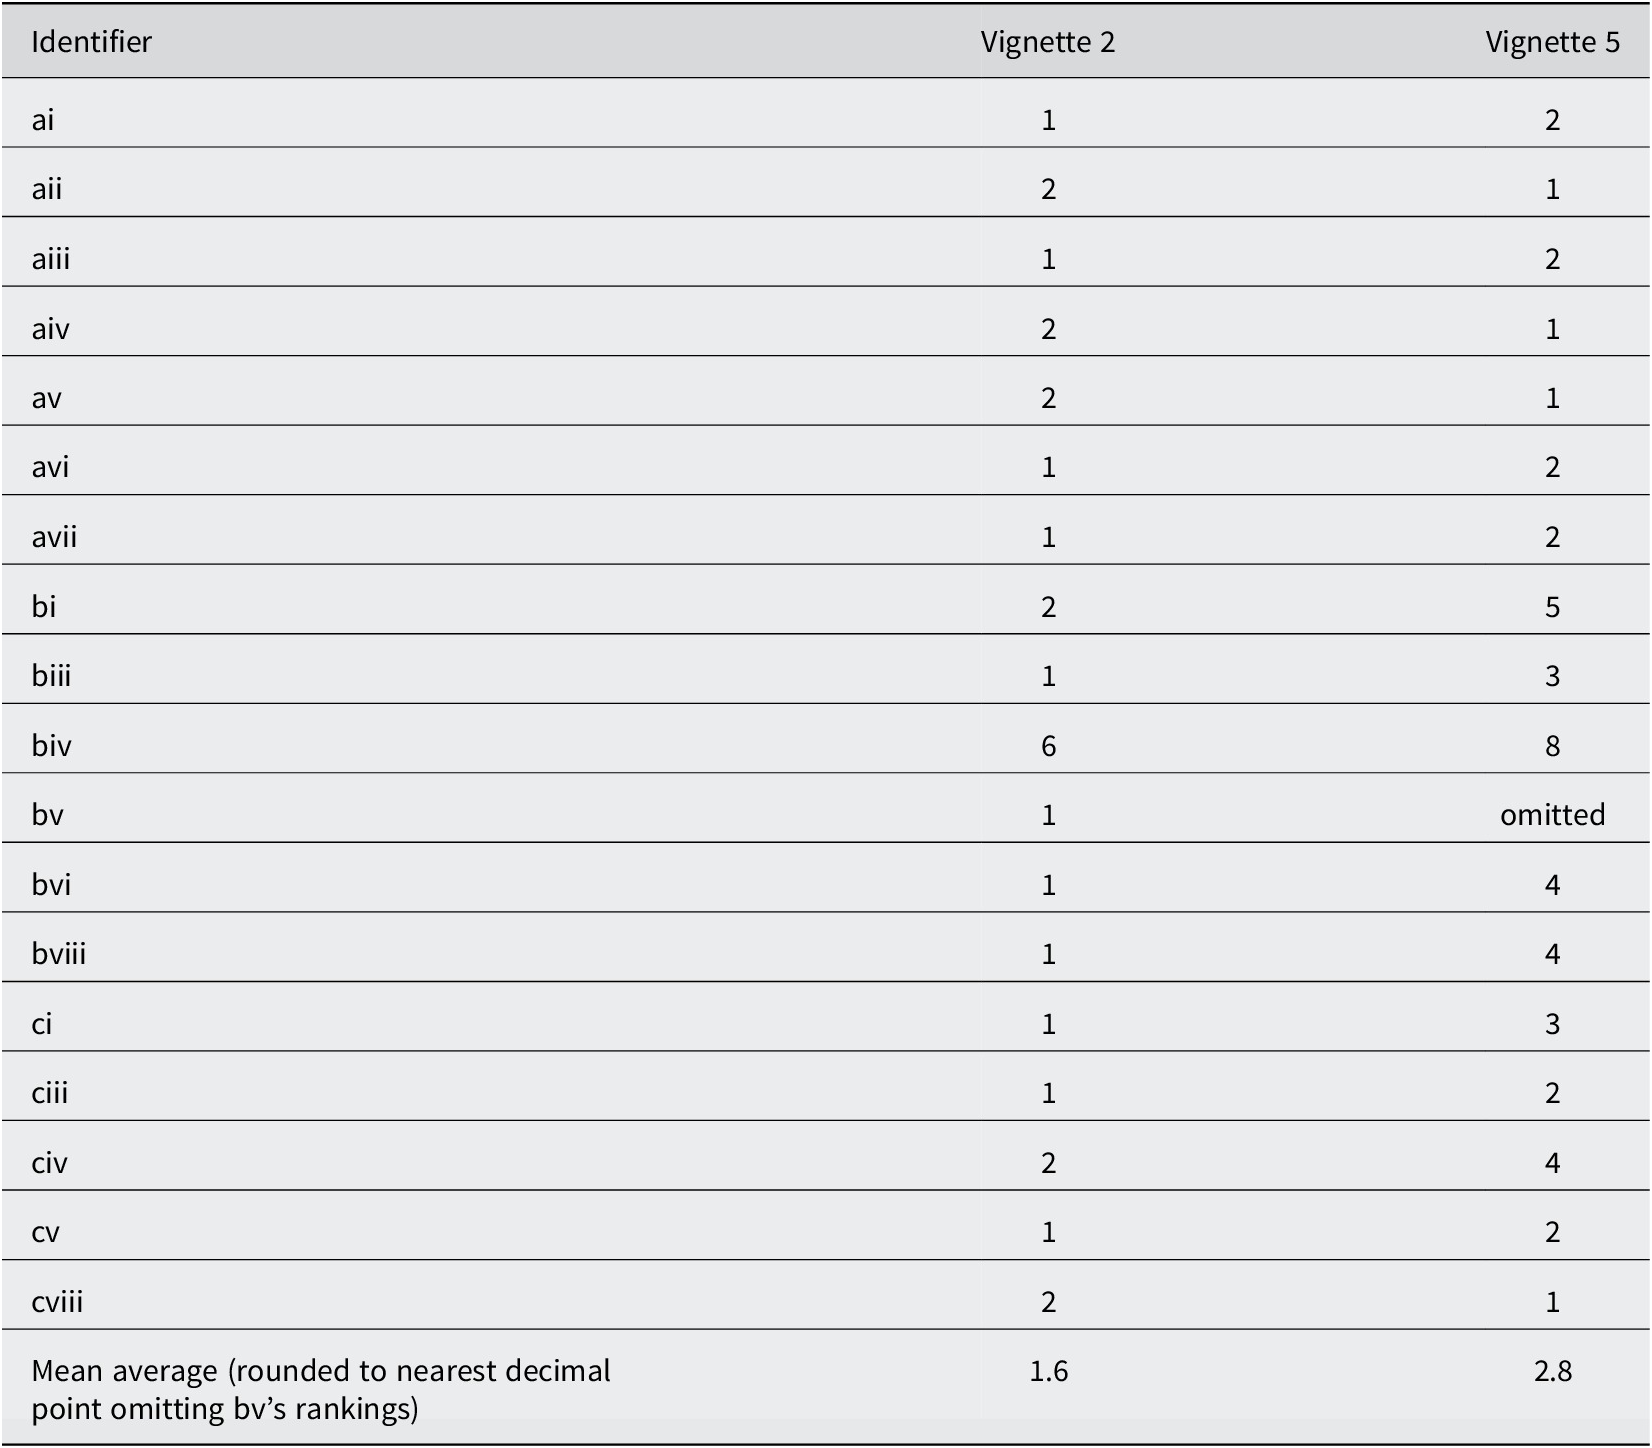Click the value 8 in row biv
This screenshot has width=1652, height=1448.
coord(1552,746)
